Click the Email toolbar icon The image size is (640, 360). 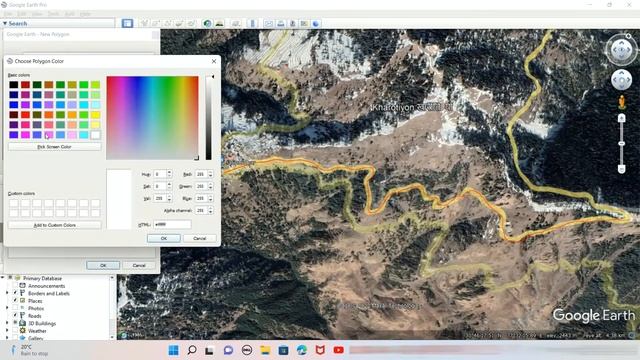[x=269, y=23]
